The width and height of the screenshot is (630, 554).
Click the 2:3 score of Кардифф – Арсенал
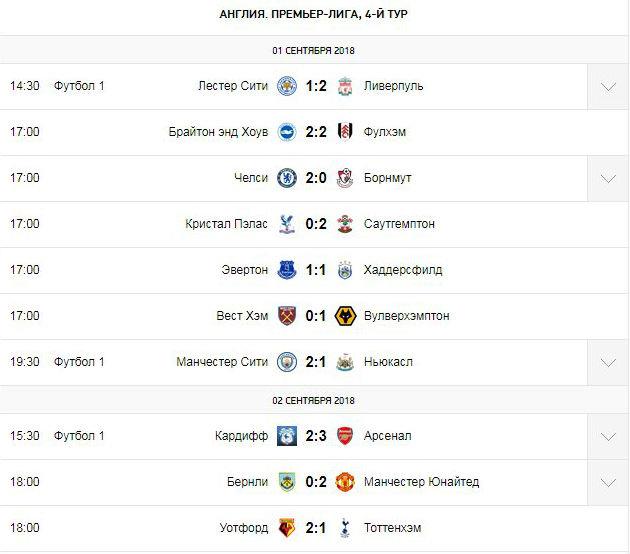click(x=316, y=436)
